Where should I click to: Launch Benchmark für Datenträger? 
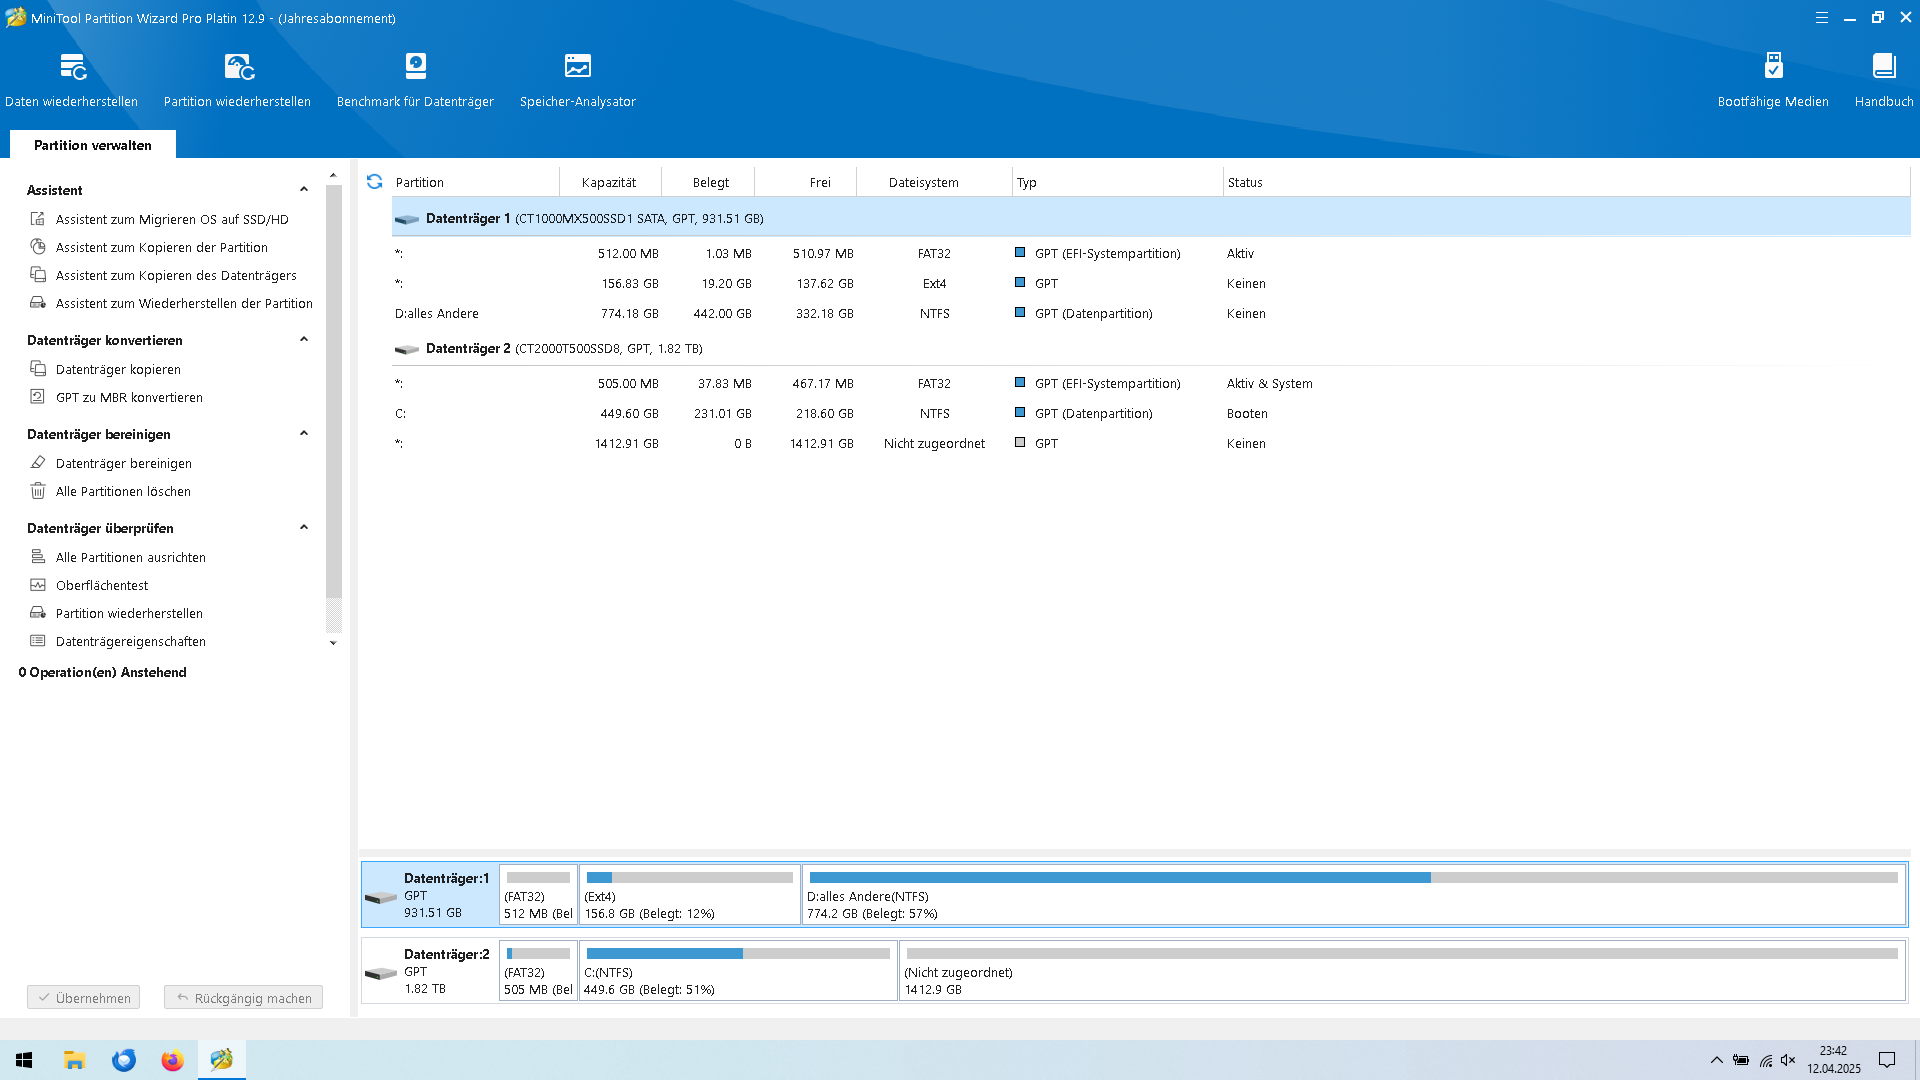click(415, 80)
